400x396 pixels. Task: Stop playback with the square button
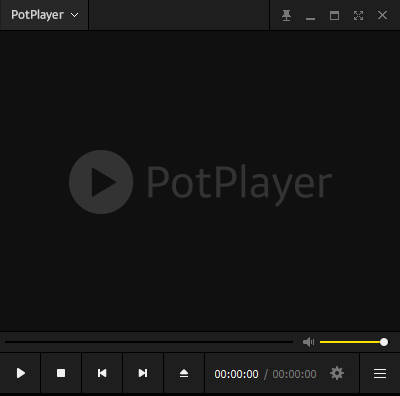[x=61, y=373]
